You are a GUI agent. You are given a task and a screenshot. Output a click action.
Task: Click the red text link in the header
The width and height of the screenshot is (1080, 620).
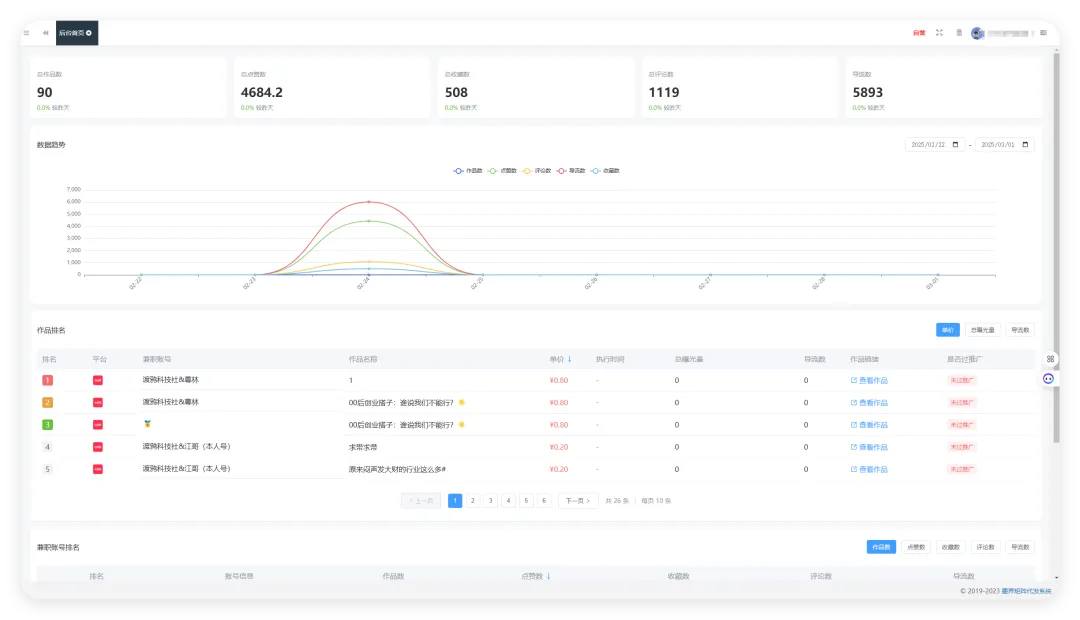[919, 33]
